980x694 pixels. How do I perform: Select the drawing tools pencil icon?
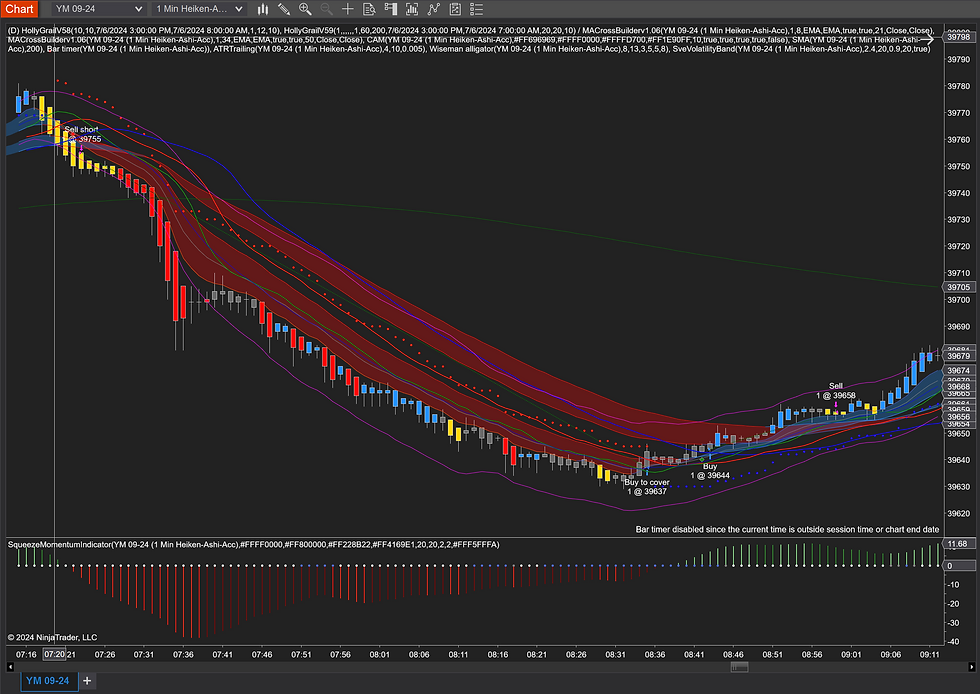click(284, 9)
